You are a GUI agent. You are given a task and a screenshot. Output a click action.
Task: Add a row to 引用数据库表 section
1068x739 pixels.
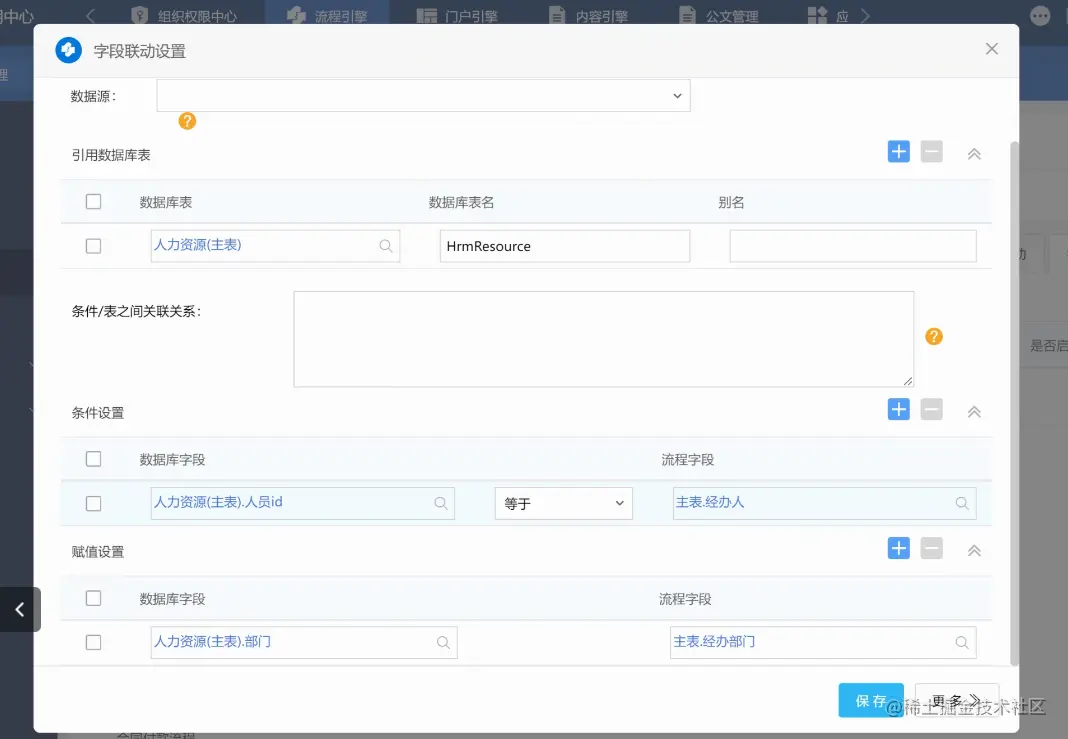point(898,151)
